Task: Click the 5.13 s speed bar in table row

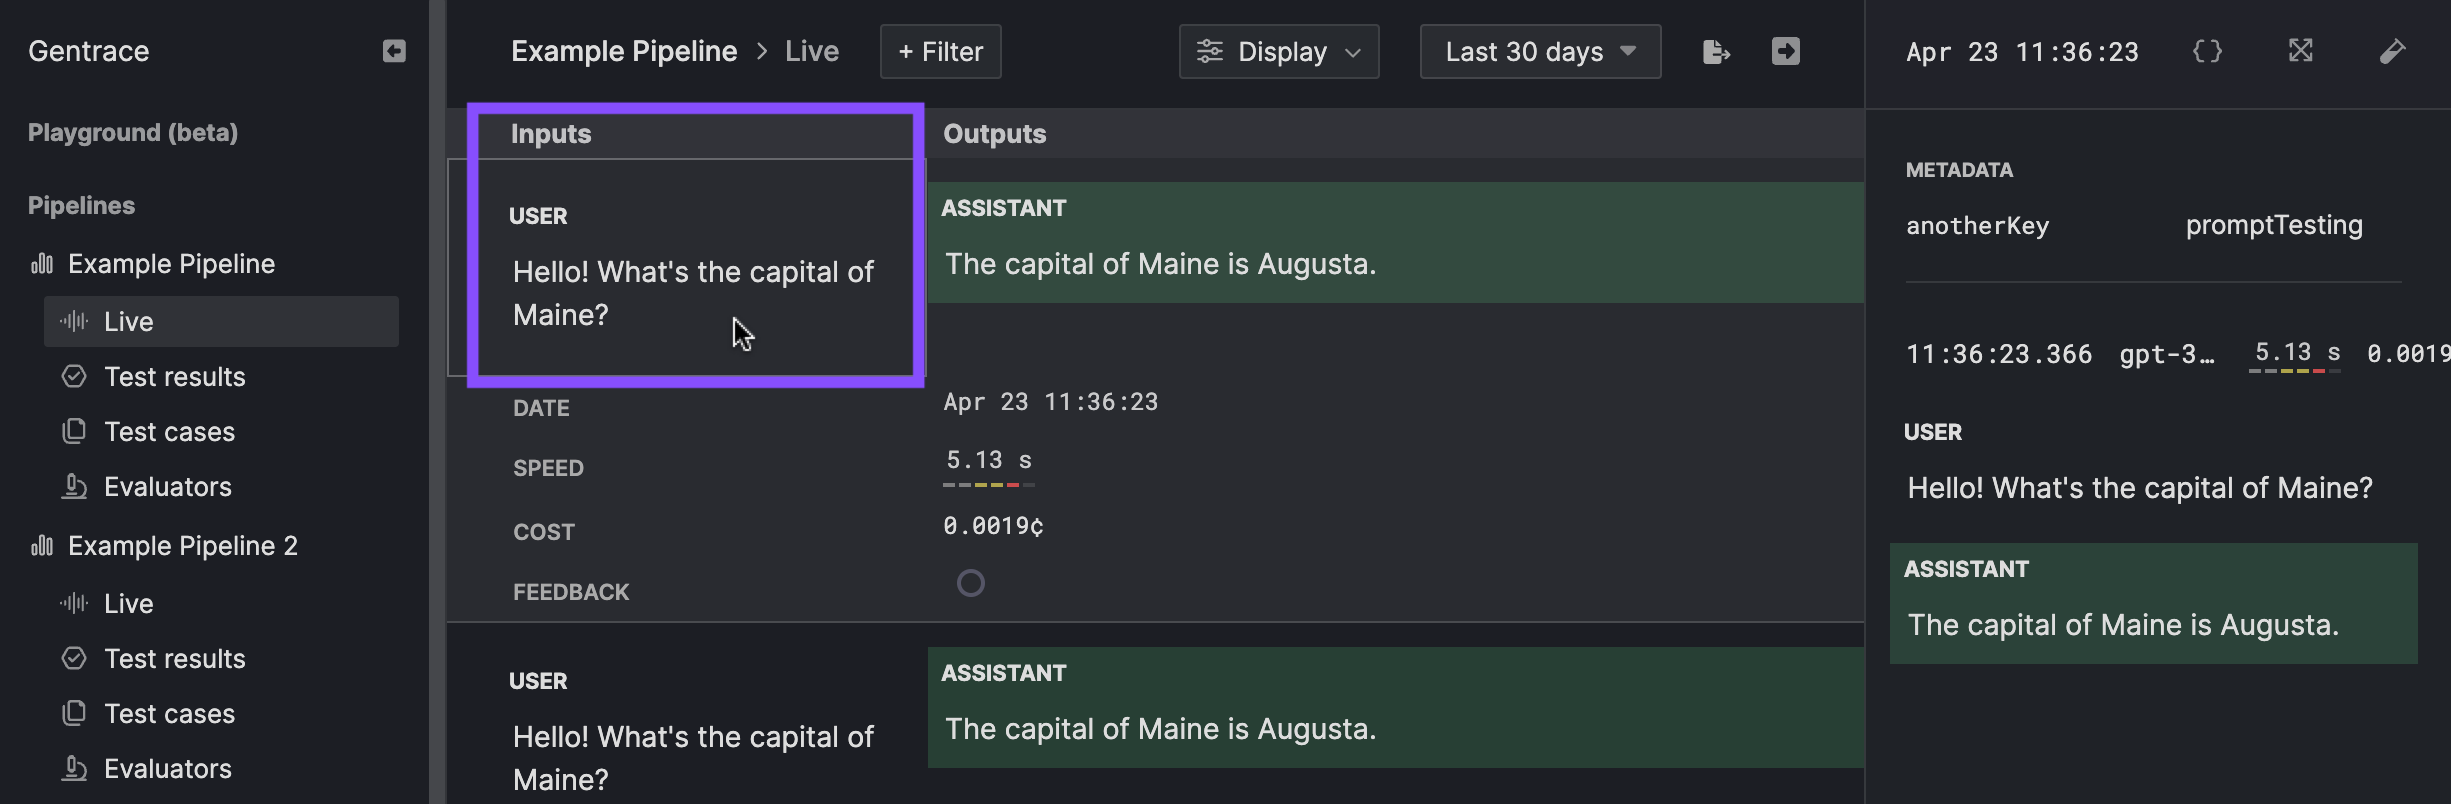Action: pos(988,467)
